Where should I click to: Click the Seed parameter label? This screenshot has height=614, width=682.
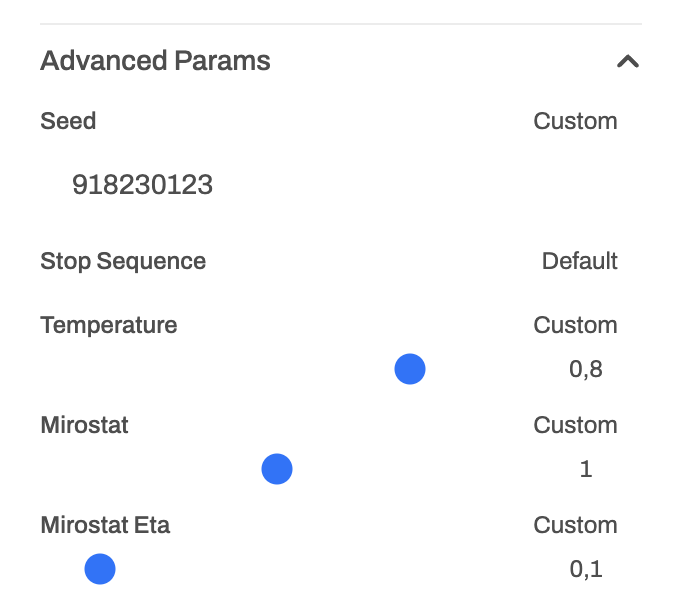pyautogui.click(x=68, y=122)
